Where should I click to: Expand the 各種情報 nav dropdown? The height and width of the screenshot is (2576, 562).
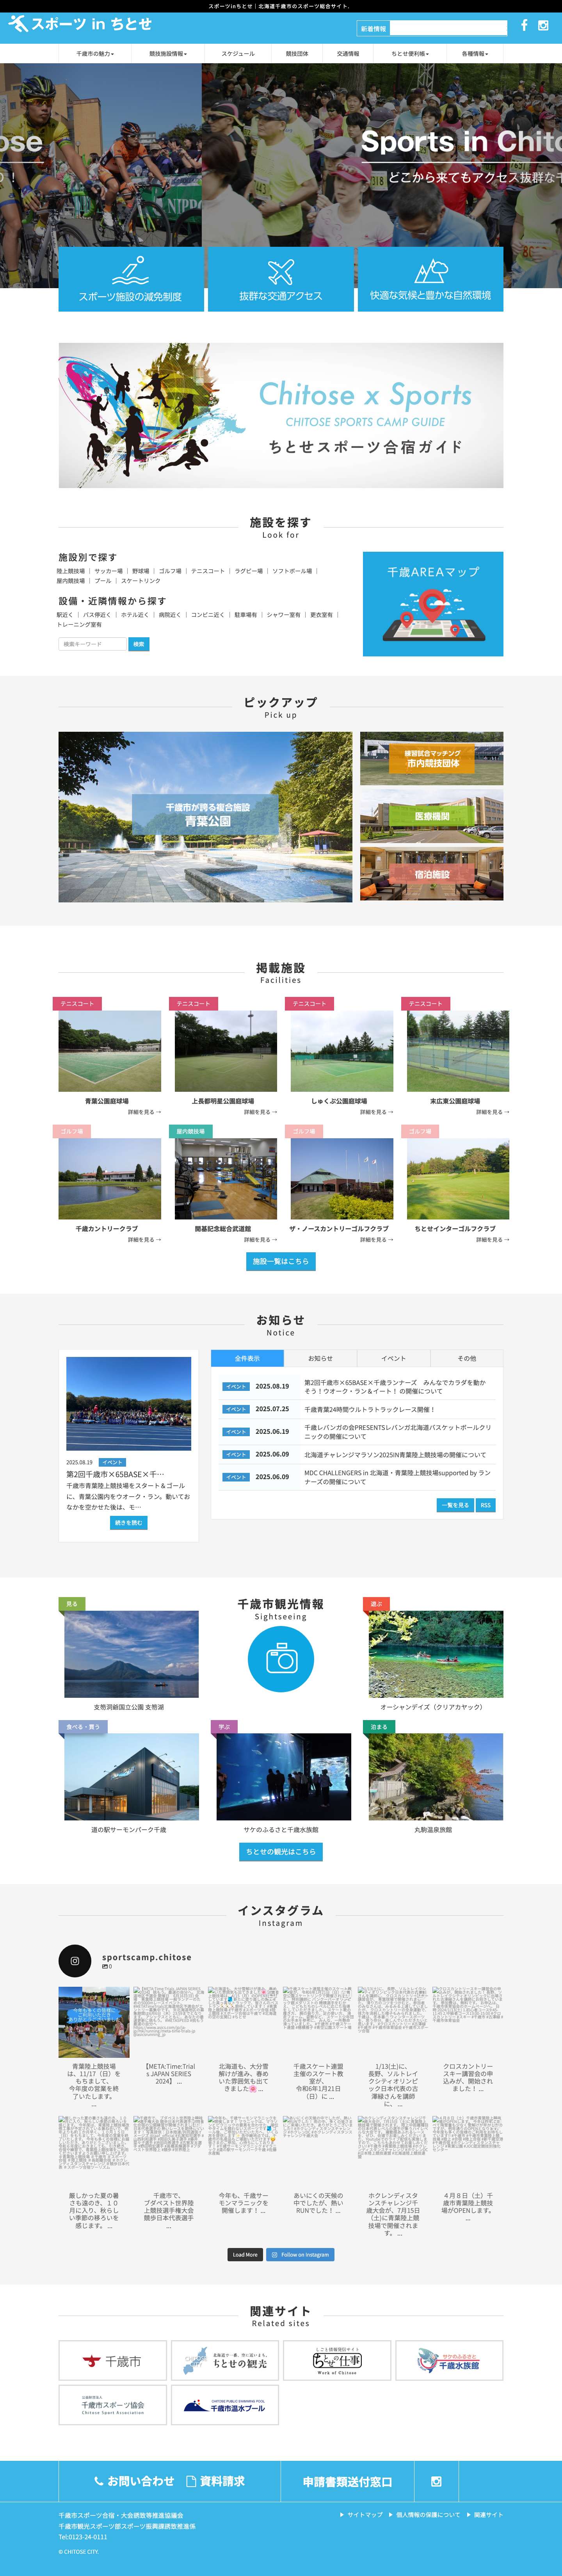pyautogui.click(x=475, y=54)
